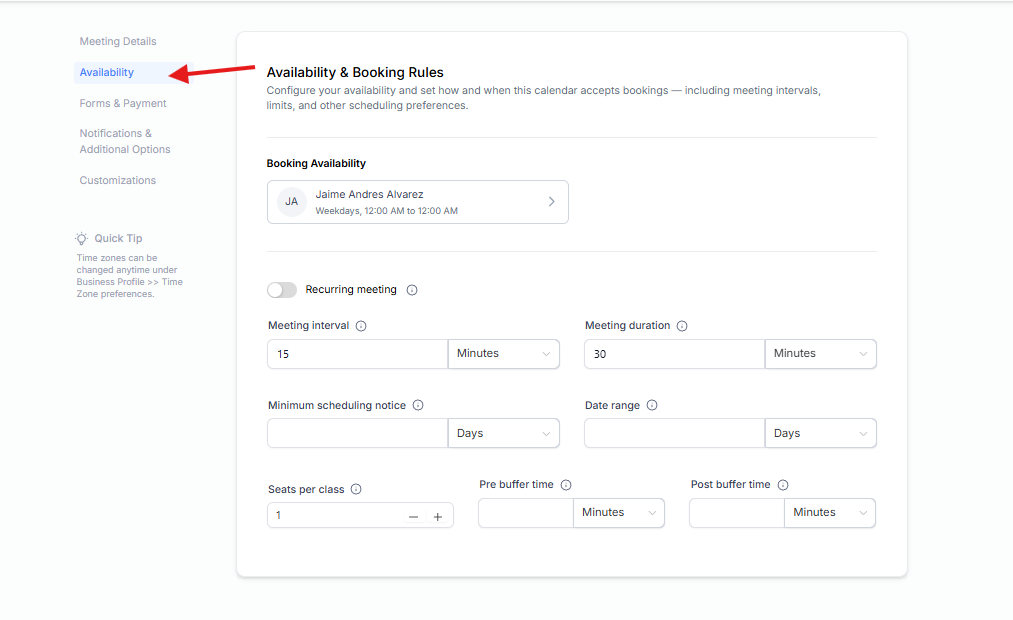Click Seats per class info icon
This screenshot has height=620, width=1013.
[356, 490]
